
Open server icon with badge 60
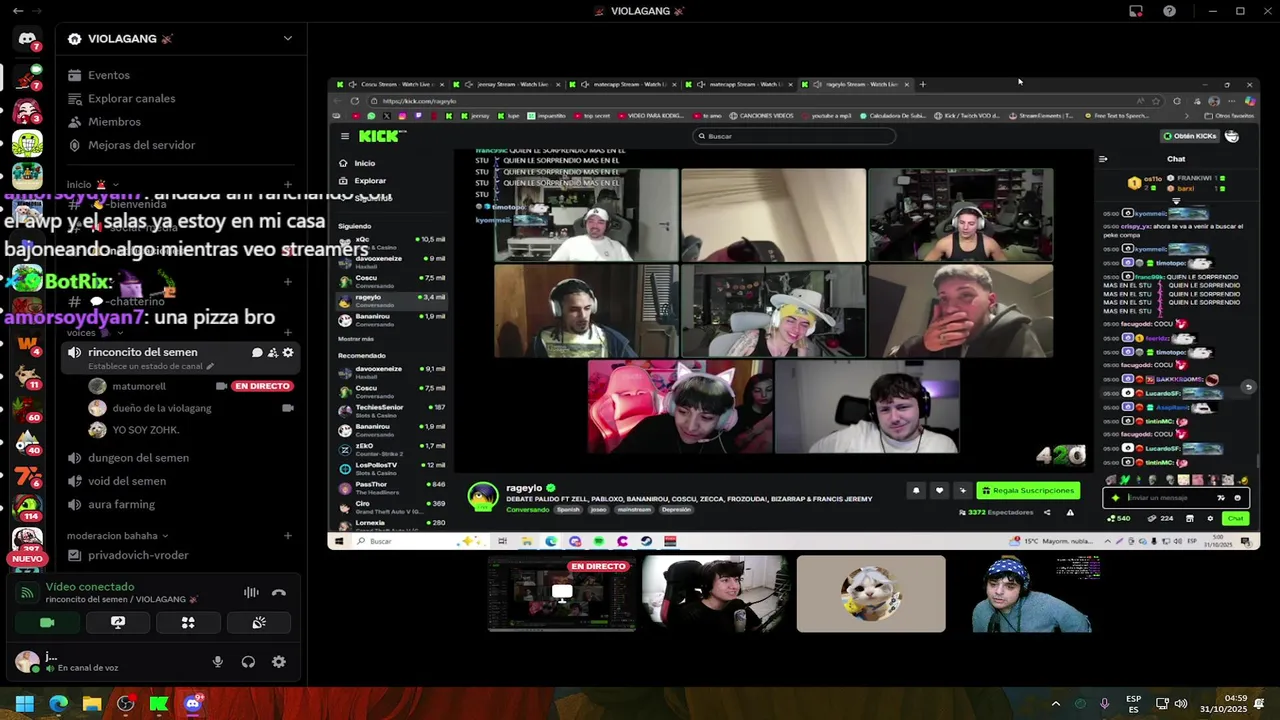(27, 410)
